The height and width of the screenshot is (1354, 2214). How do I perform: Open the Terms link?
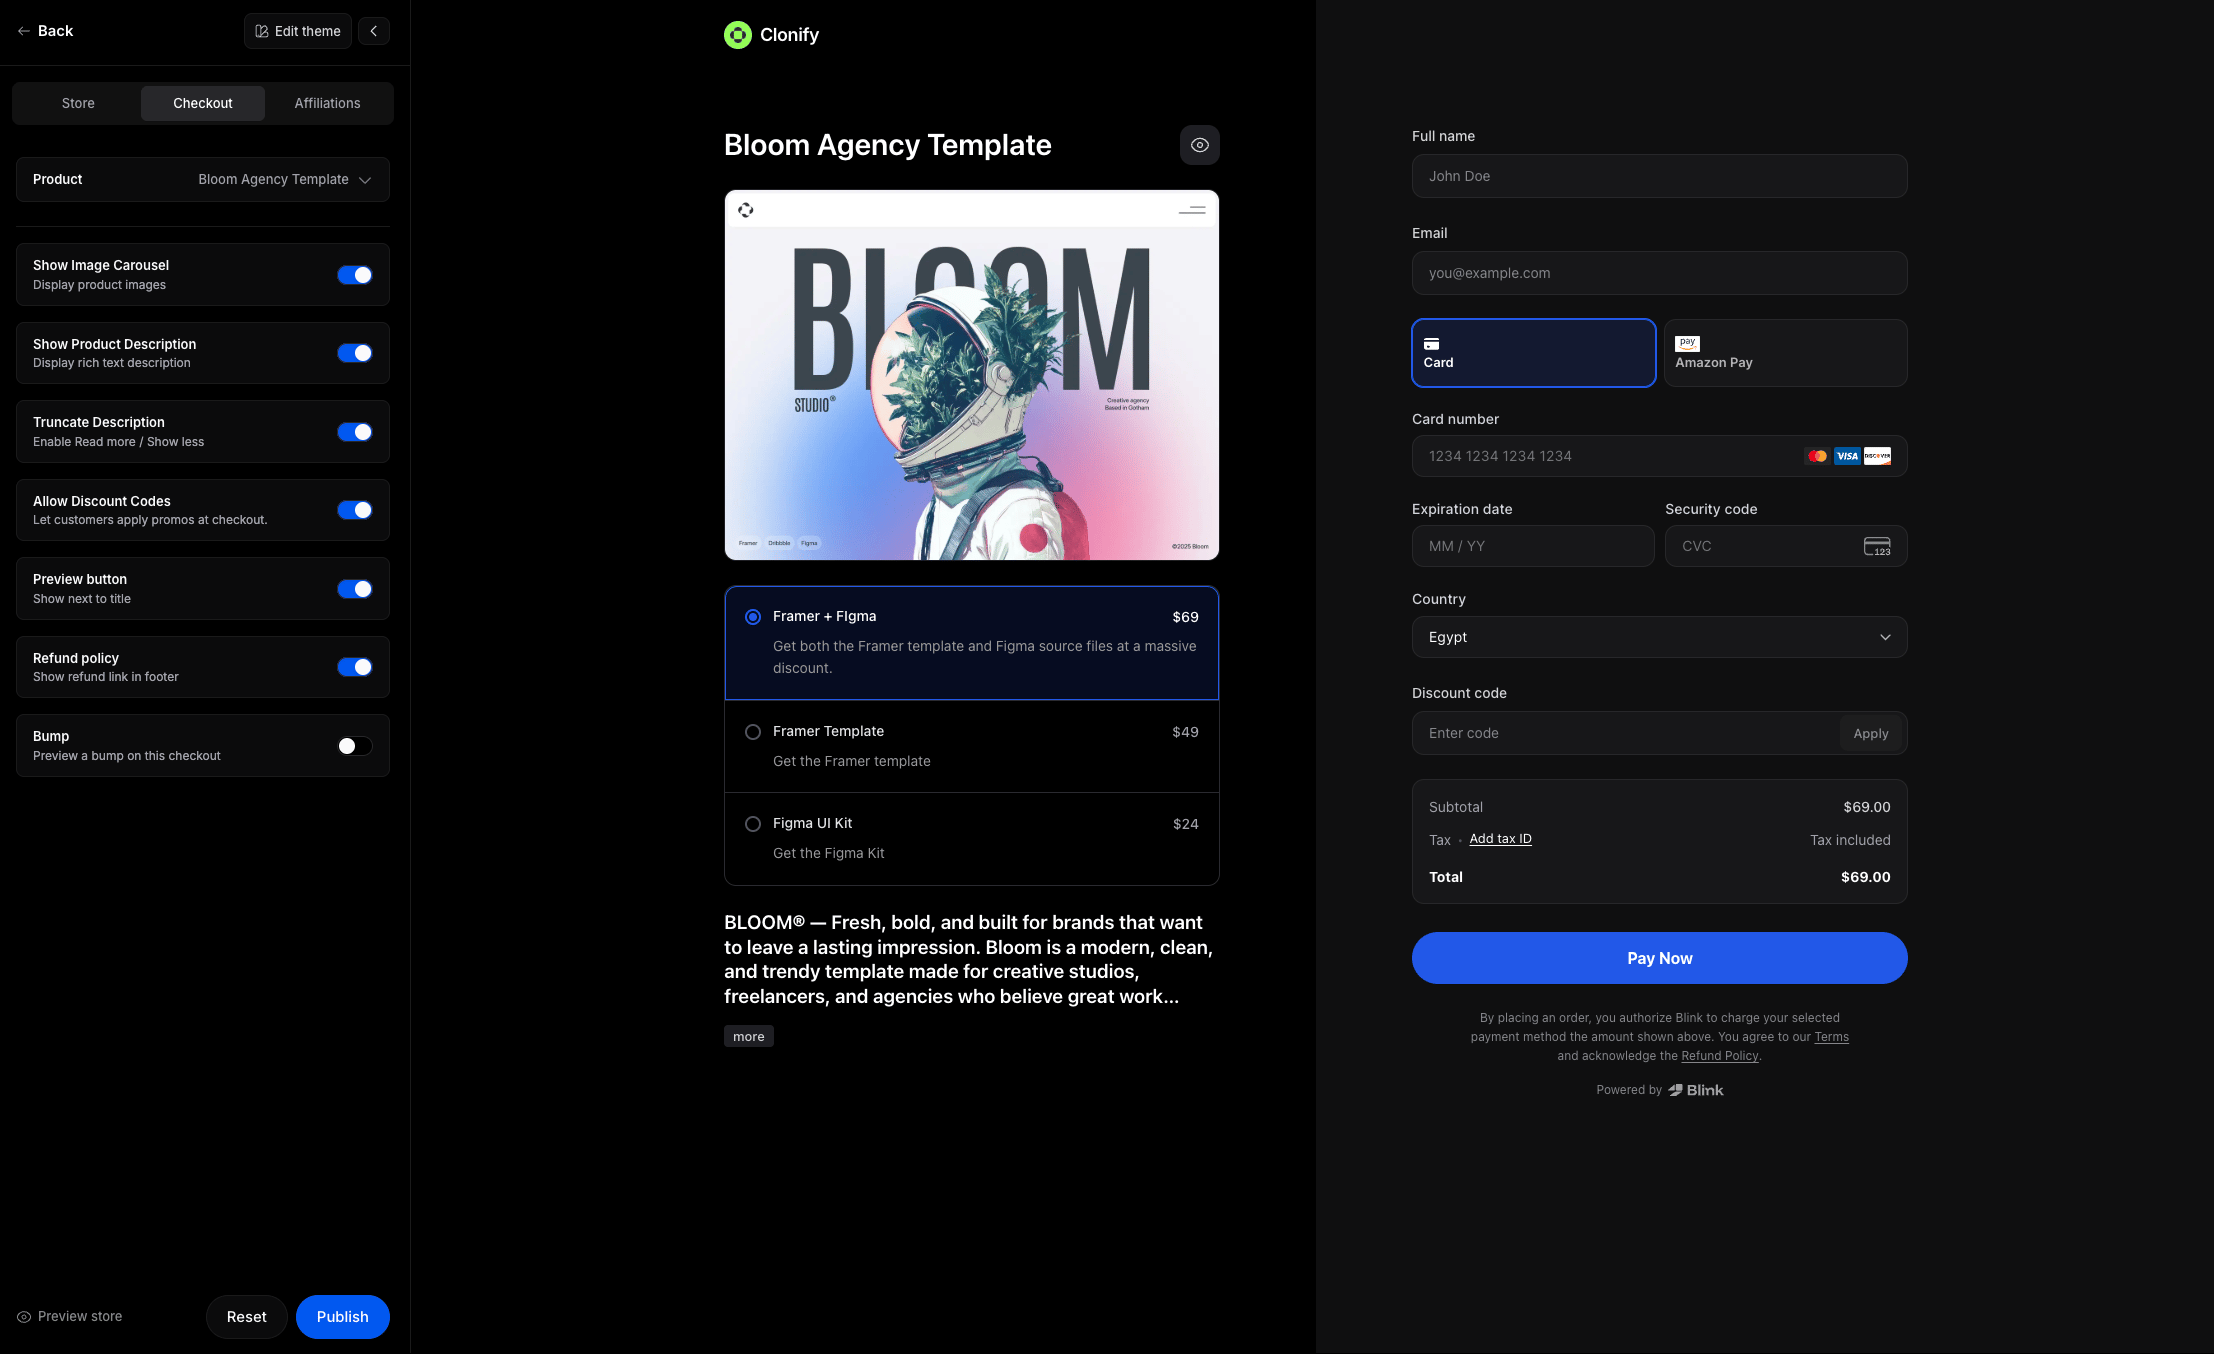1832,1037
